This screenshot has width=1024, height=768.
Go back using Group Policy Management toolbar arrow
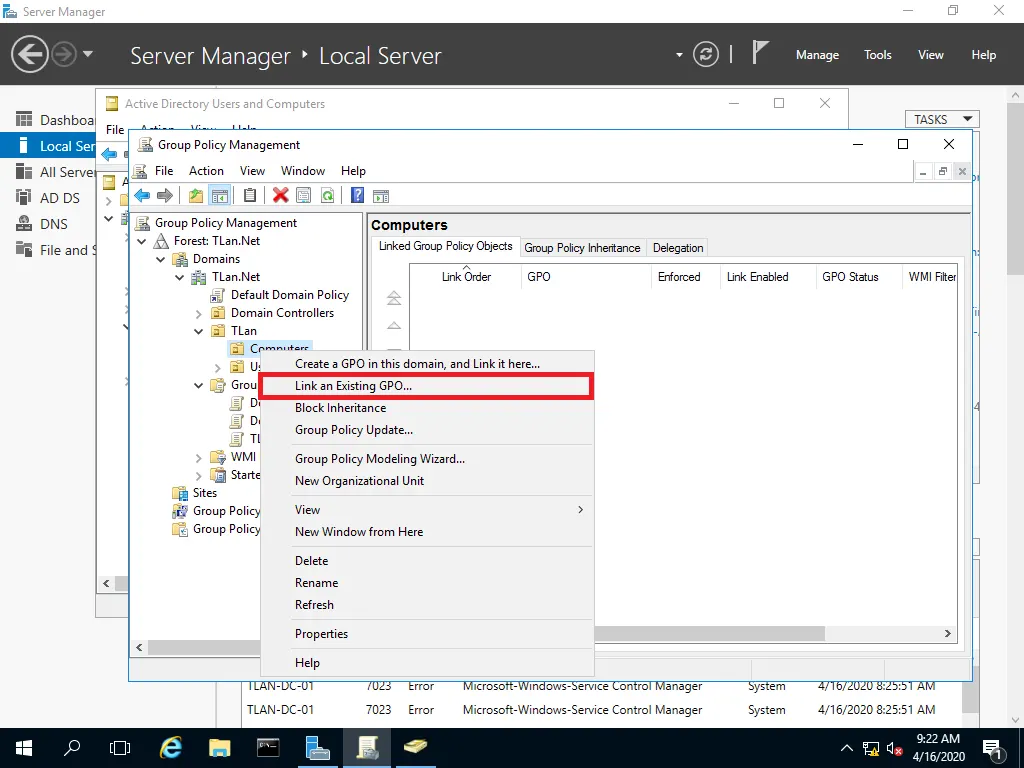tap(142, 195)
